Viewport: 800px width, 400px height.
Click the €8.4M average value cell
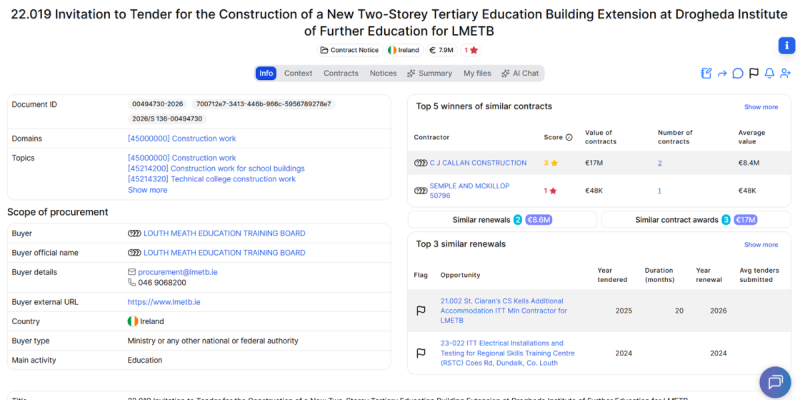coord(748,163)
